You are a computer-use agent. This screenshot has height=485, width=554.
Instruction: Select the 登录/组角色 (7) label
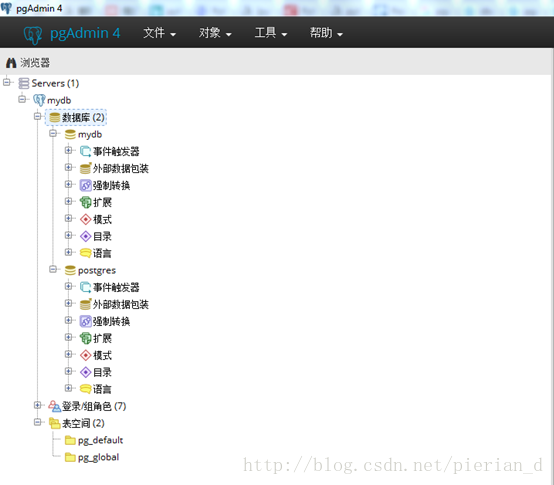(x=94, y=406)
